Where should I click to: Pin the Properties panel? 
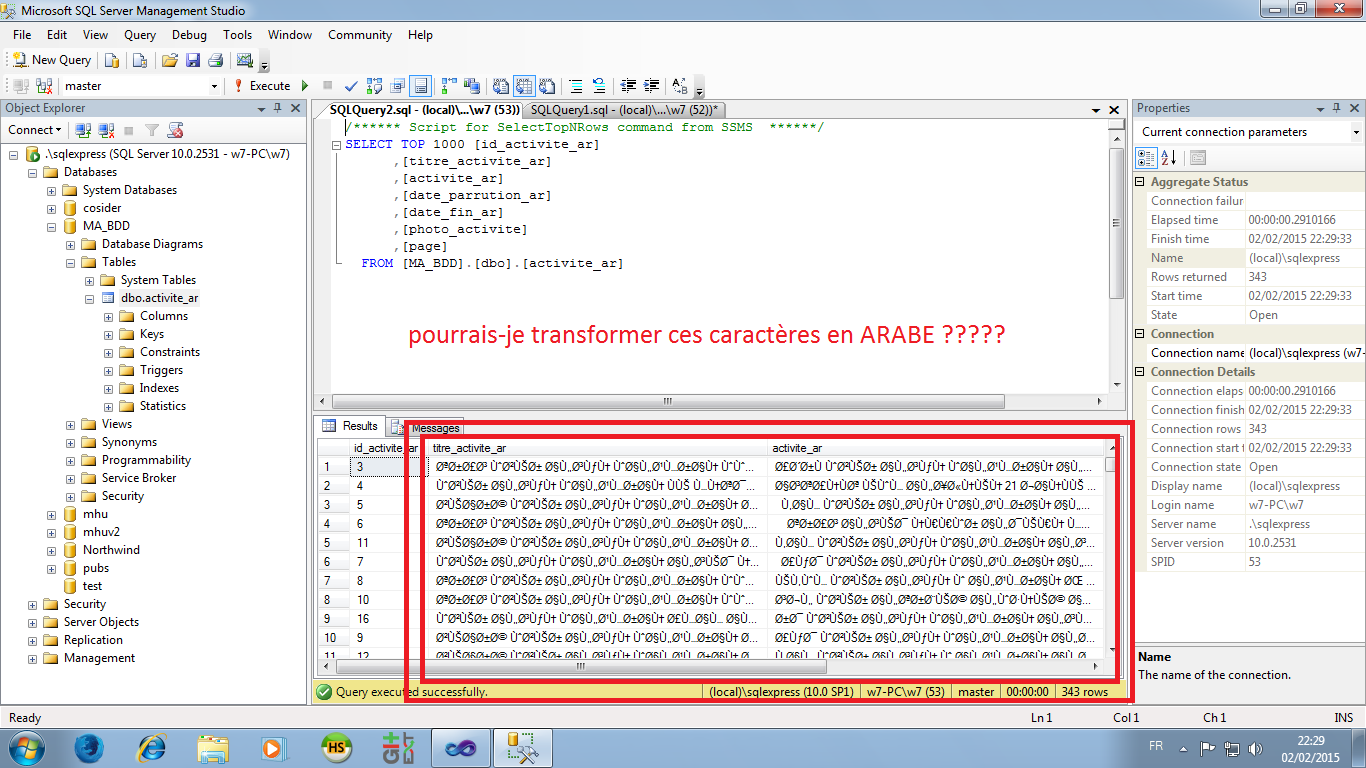(1336, 108)
